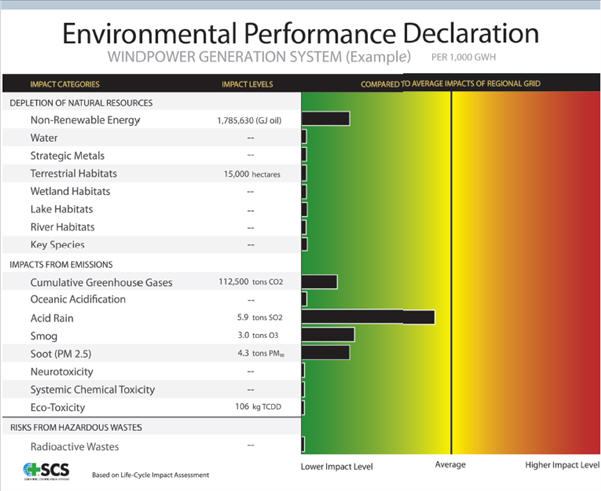Image resolution: width=601 pixels, height=491 pixels.
Task: Click the Eco-Toxicity row label
Action: [x=58, y=407]
